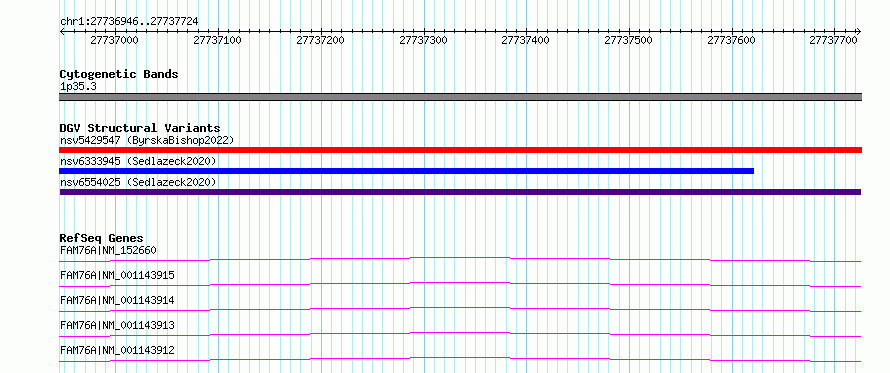This screenshot has width=890, height=373.
Task: Select the magenta FAM76A|NM_001143914 intron line
Action: 460,309
